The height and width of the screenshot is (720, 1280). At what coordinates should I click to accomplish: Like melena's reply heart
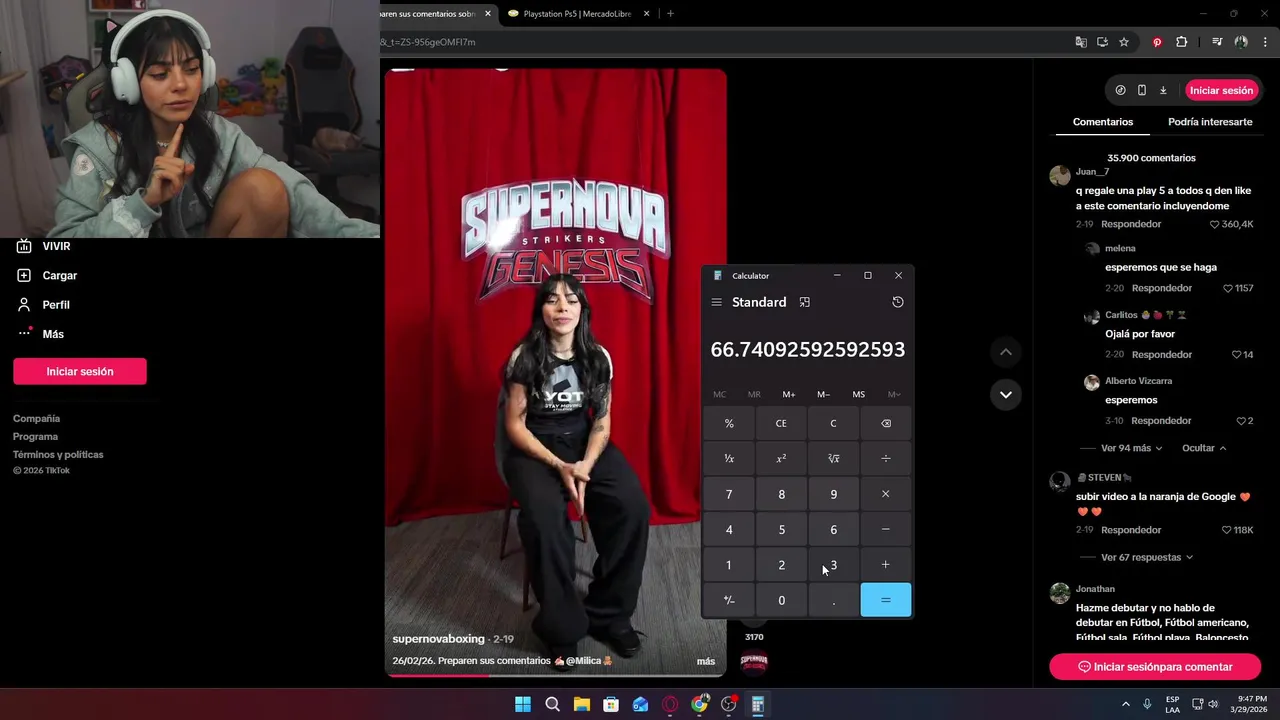(x=1228, y=288)
